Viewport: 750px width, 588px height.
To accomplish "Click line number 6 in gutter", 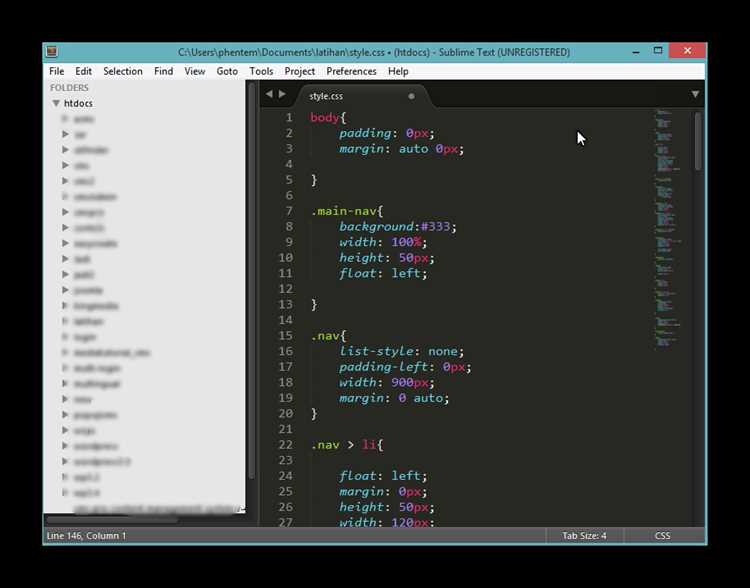I will (289, 195).
